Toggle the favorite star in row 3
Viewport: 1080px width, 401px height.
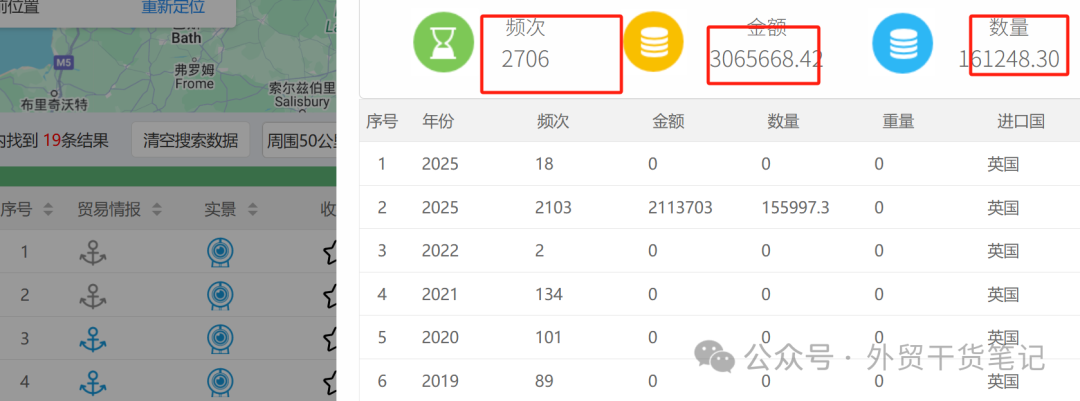(x=329, y=339)
